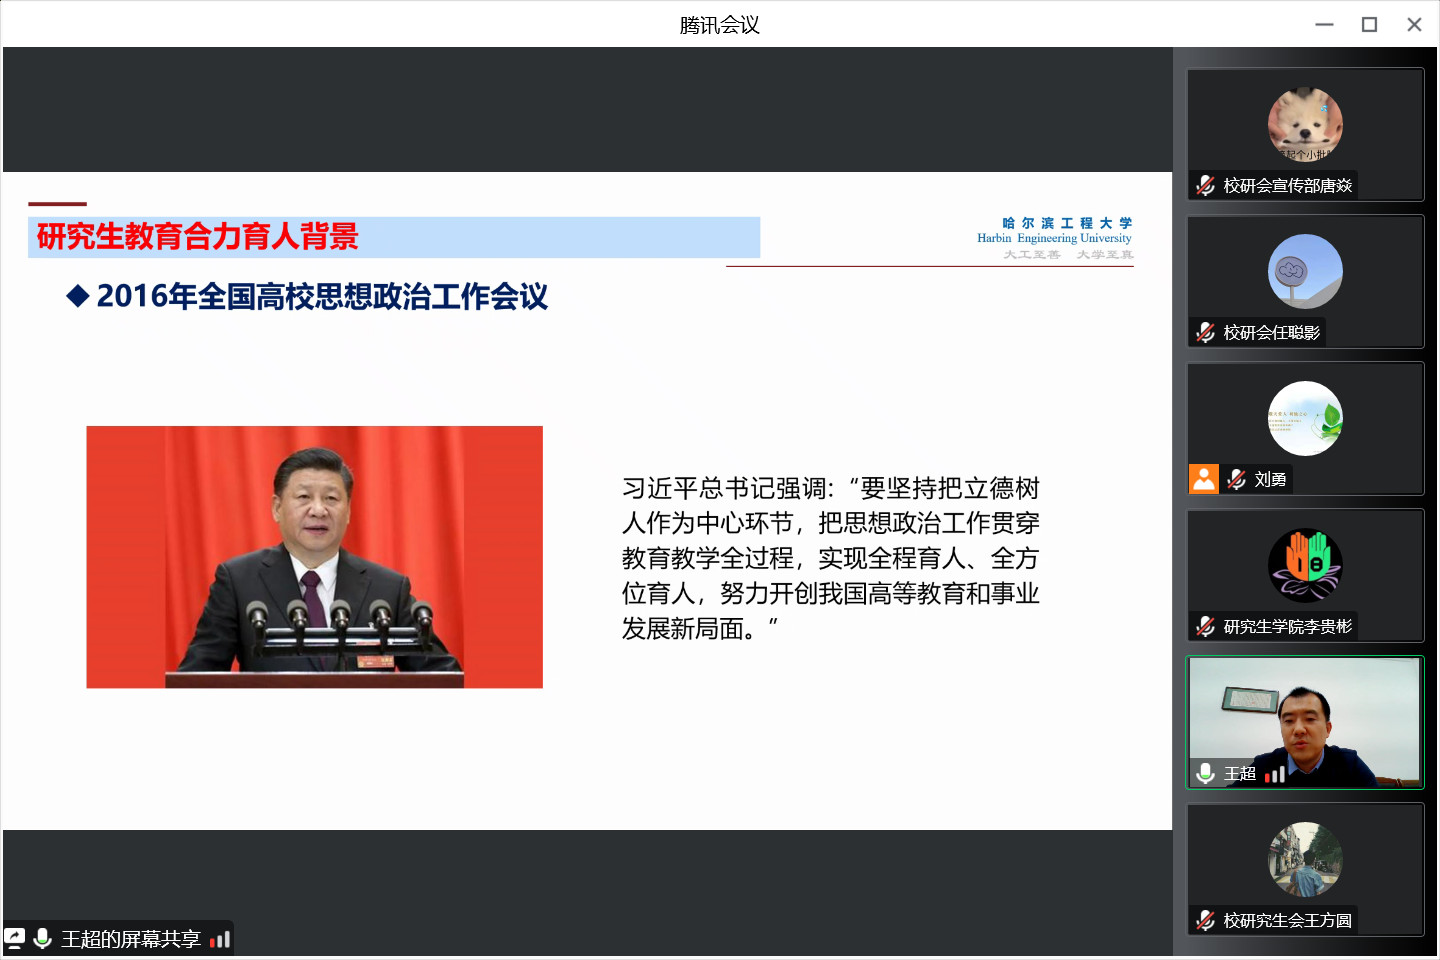Click network signal bars after 王超的屏幕共享
This screenshot has width=1440, height=960.
point(220,939)
